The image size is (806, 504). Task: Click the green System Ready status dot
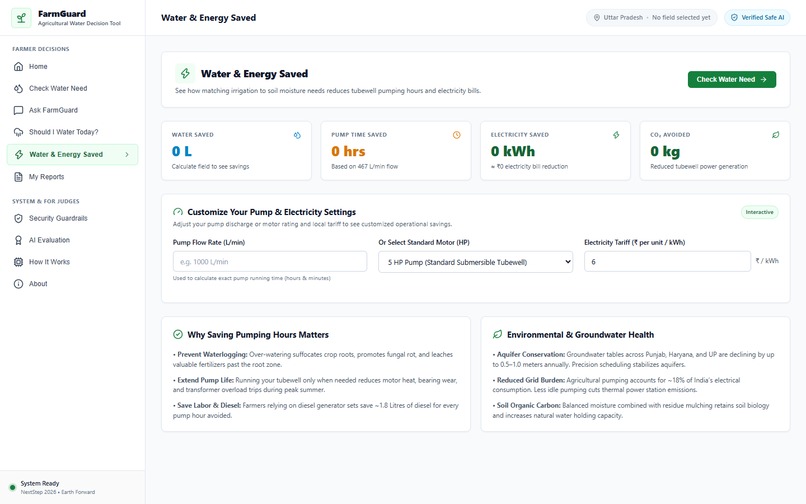pyautogui.click(x=12, y=488)
